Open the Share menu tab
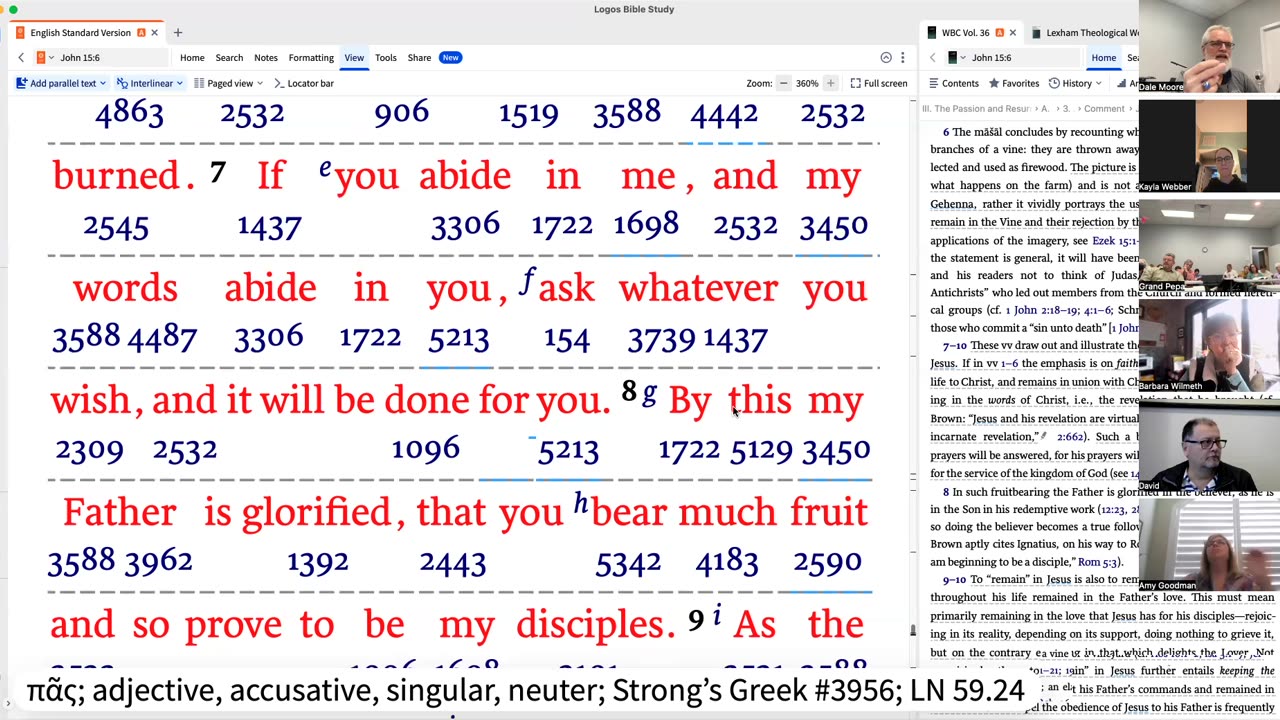 [419, 58]
